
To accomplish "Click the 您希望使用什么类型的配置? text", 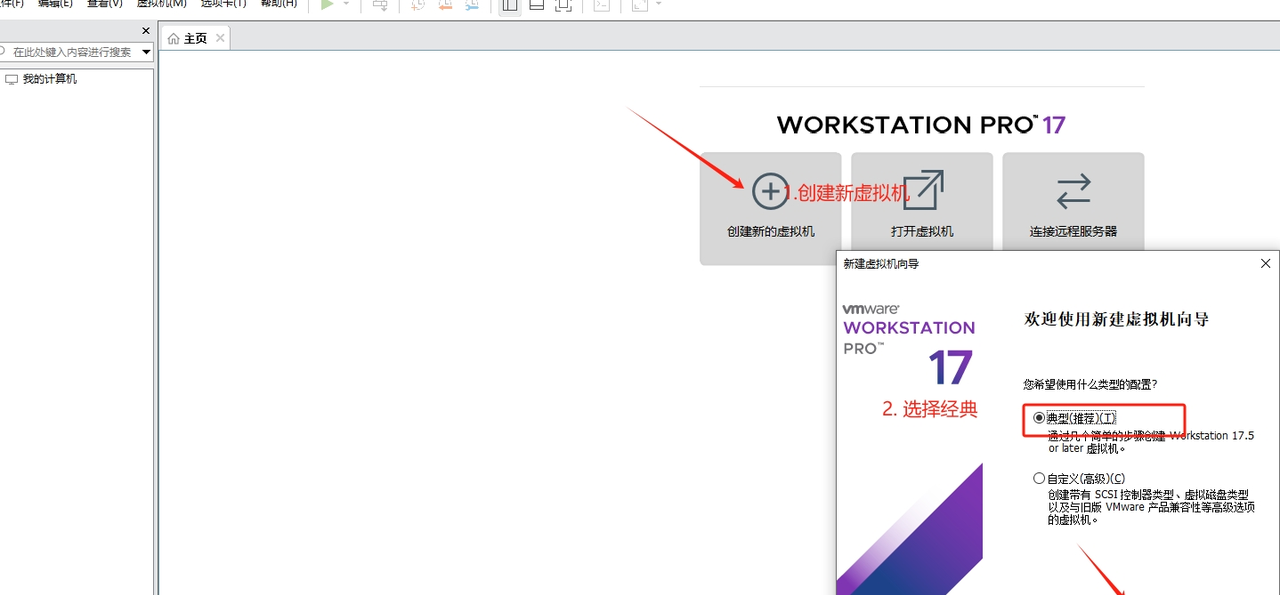I will click(x=1089, y=384).
